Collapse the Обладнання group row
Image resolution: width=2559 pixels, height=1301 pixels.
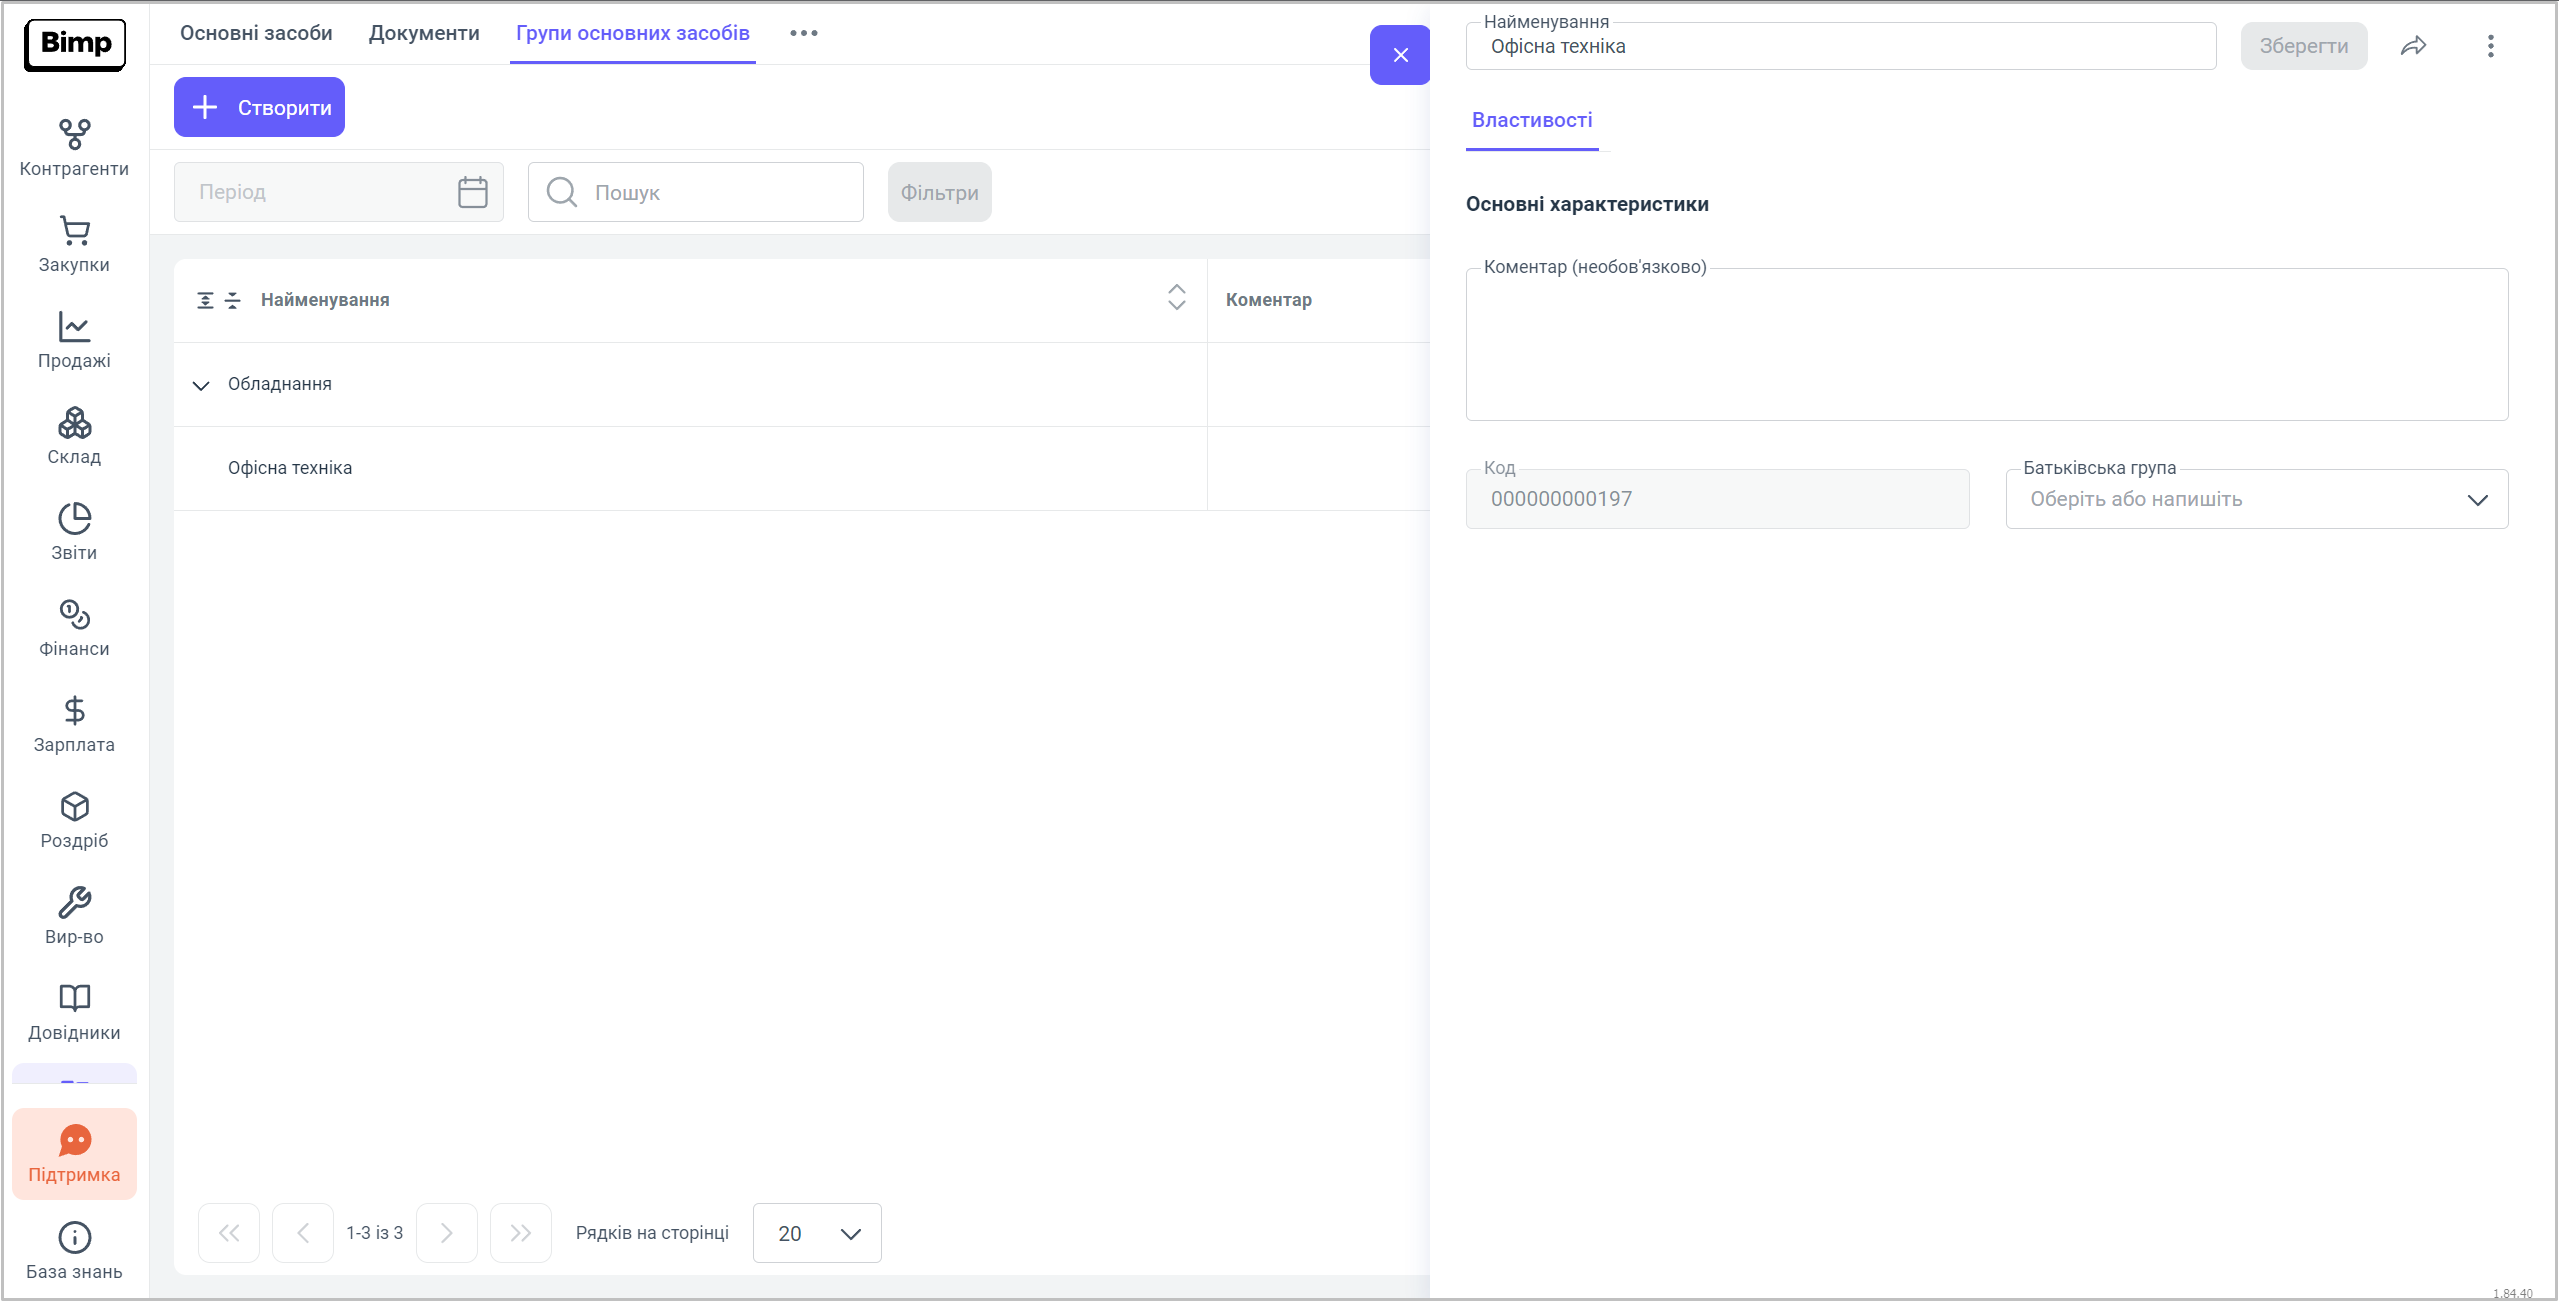201,385
